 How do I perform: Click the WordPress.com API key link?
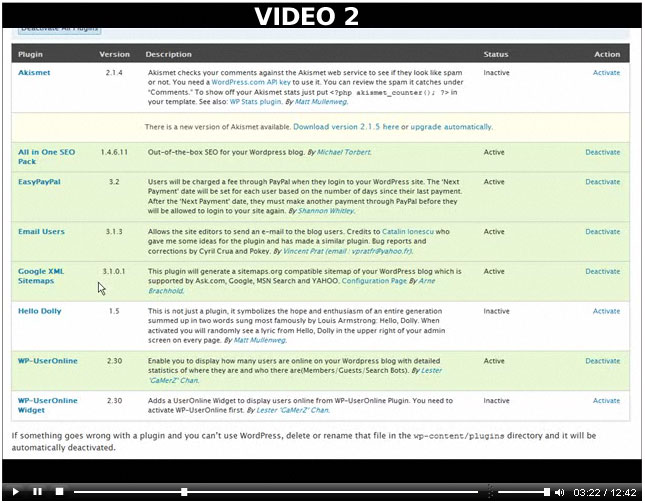(251, 82)
